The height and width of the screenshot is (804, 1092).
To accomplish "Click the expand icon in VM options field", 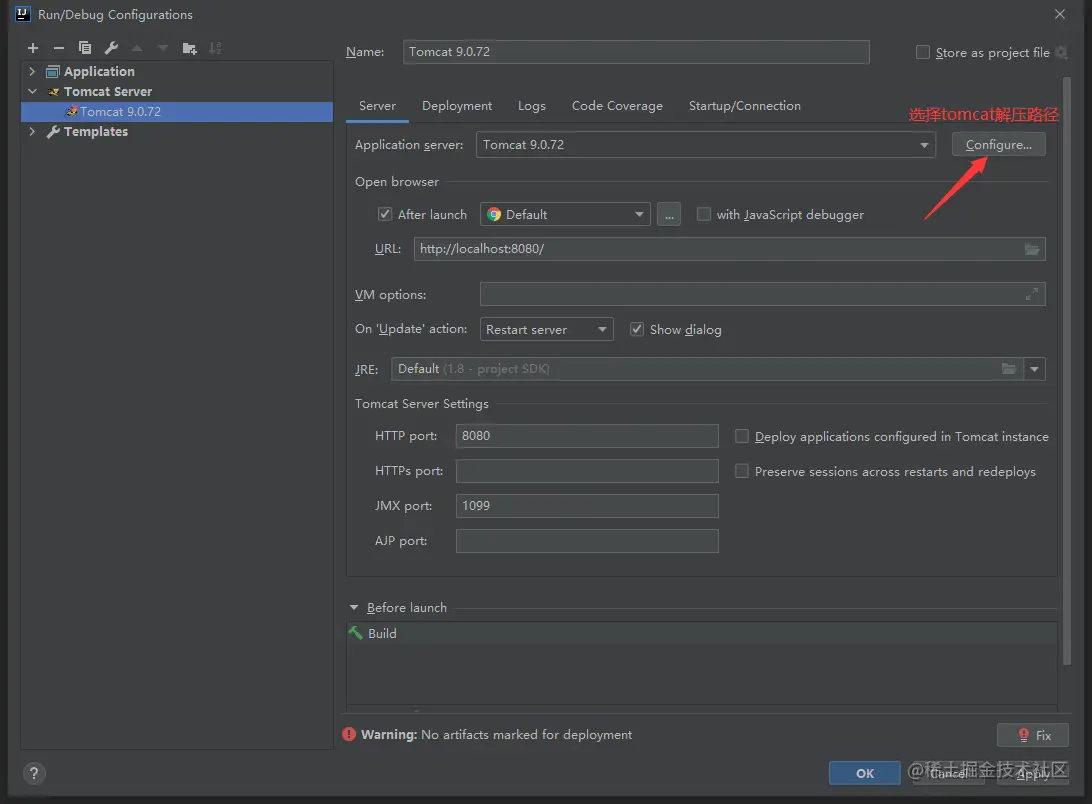I will 1031,295.
